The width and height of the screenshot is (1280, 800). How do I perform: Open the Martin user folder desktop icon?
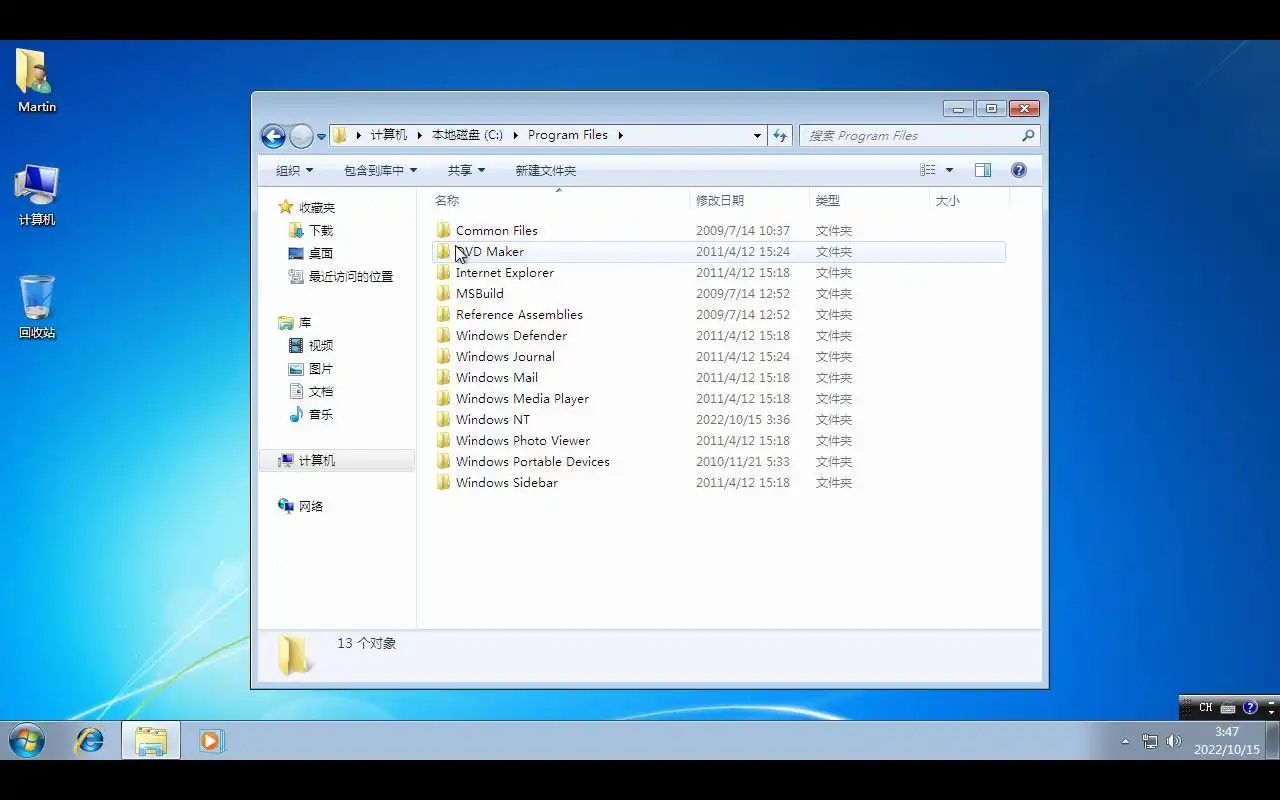[x=37, y=80]
